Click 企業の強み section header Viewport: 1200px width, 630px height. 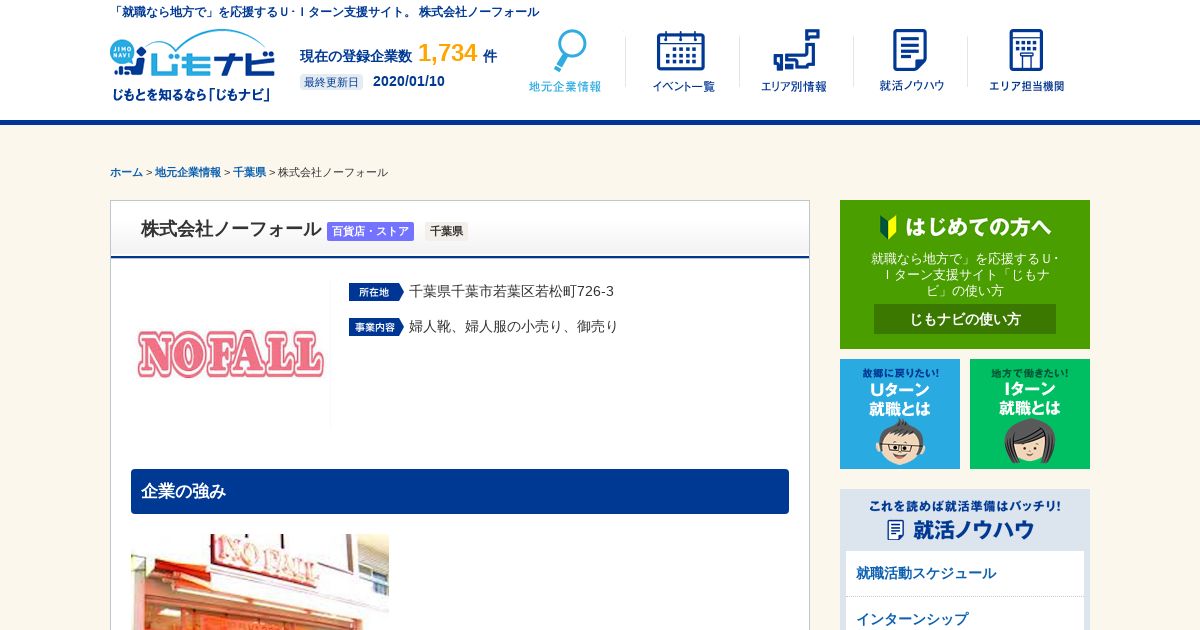coord(460,491)
